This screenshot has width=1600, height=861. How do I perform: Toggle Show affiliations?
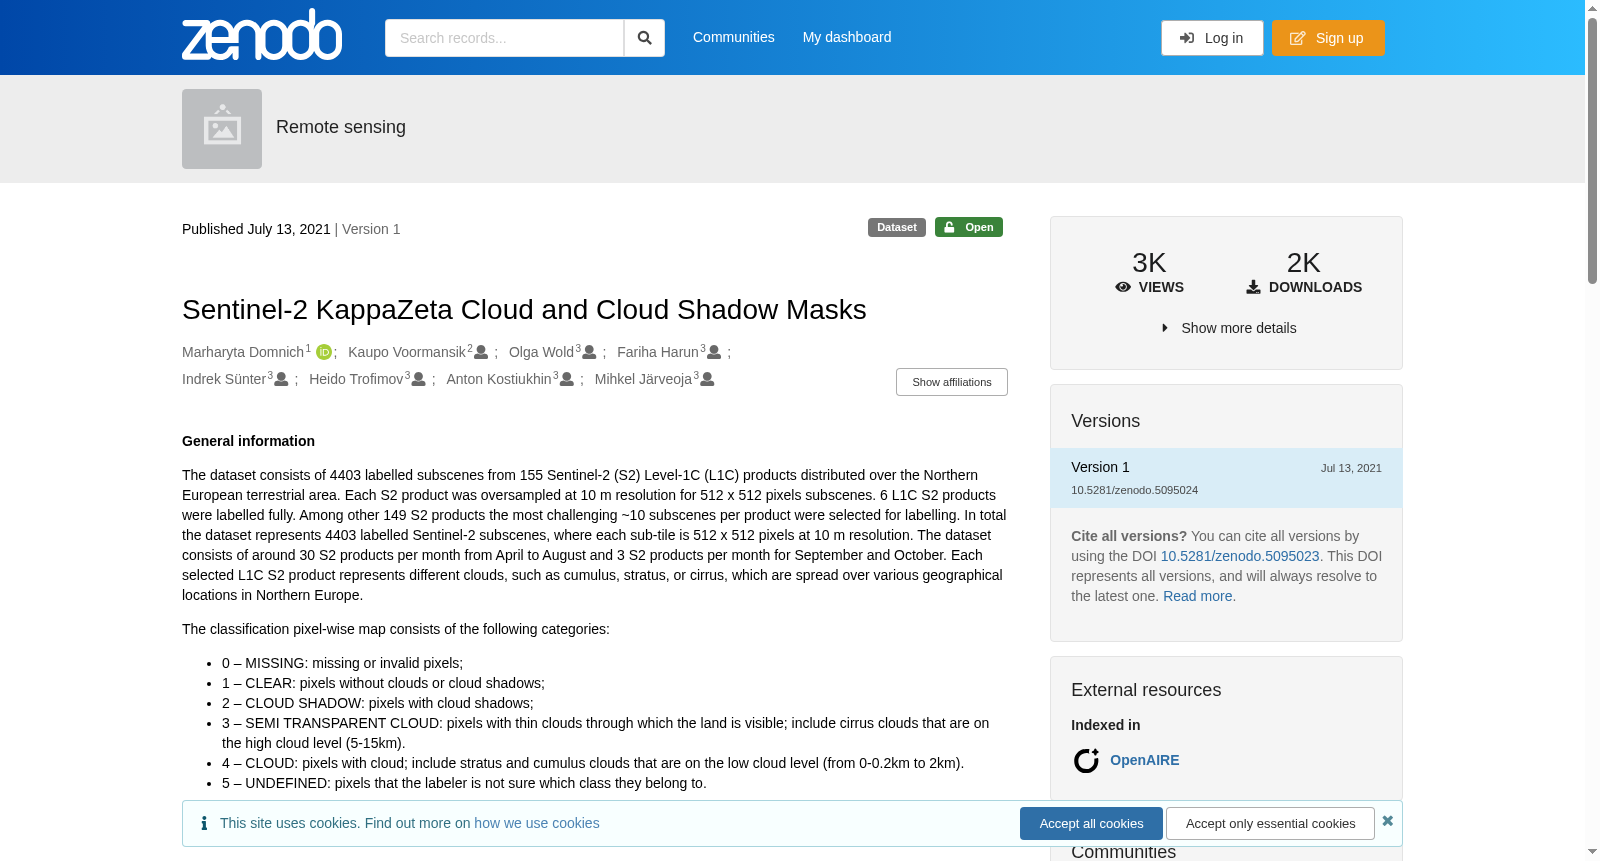952,382
